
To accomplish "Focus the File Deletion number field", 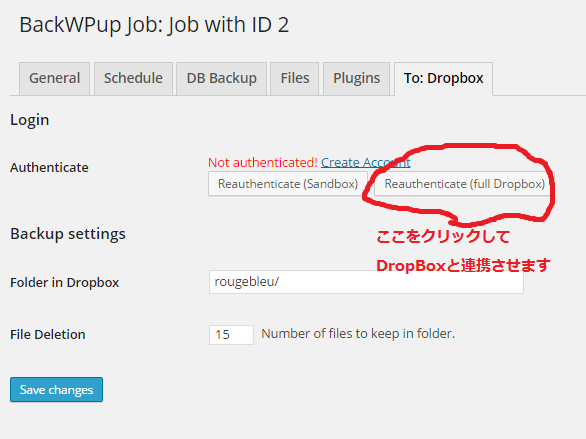I will [231, 334].
